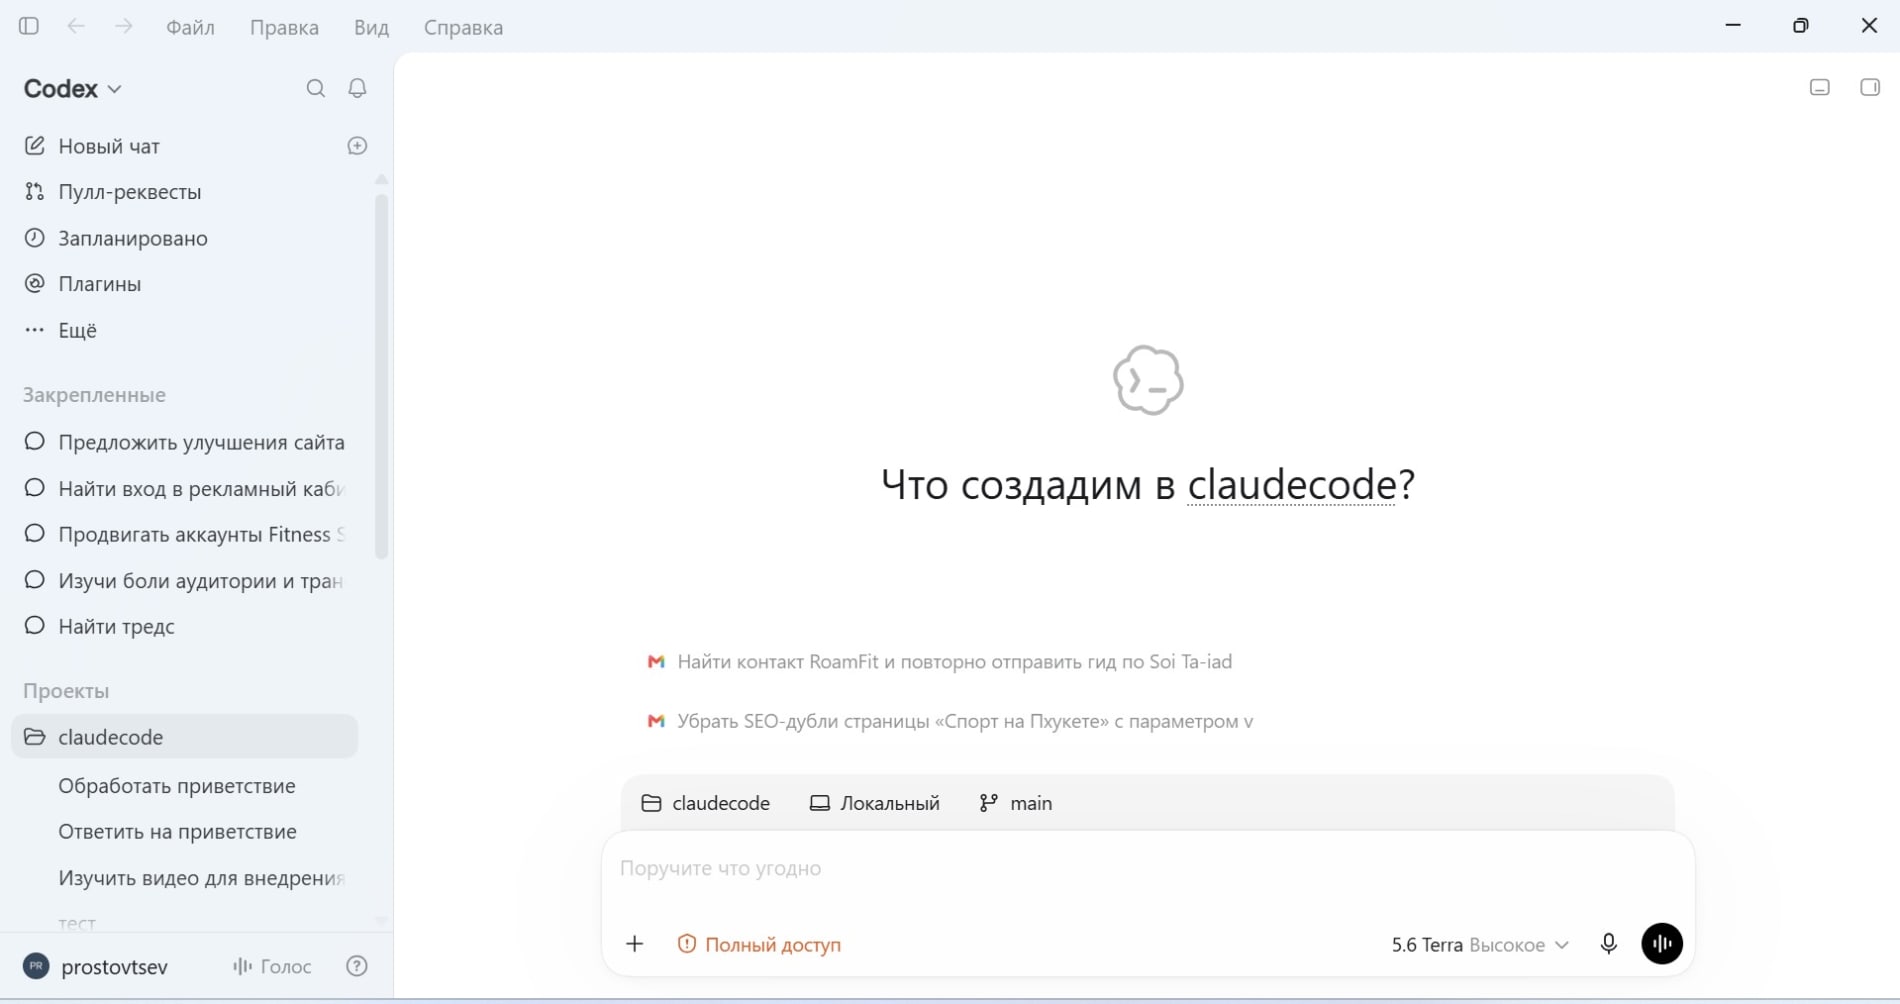1900x1004 pixels.
Task: Go forward with the right arrow
Action: 123,27
